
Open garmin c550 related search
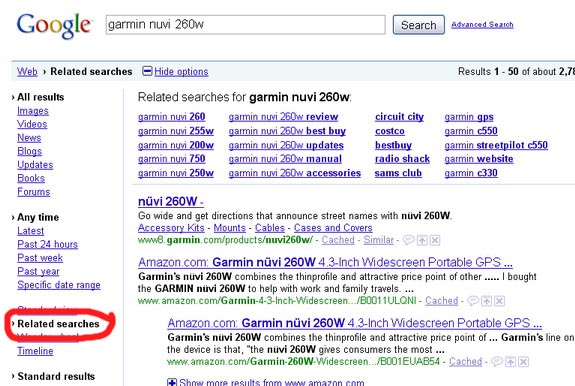coord(471,131)
